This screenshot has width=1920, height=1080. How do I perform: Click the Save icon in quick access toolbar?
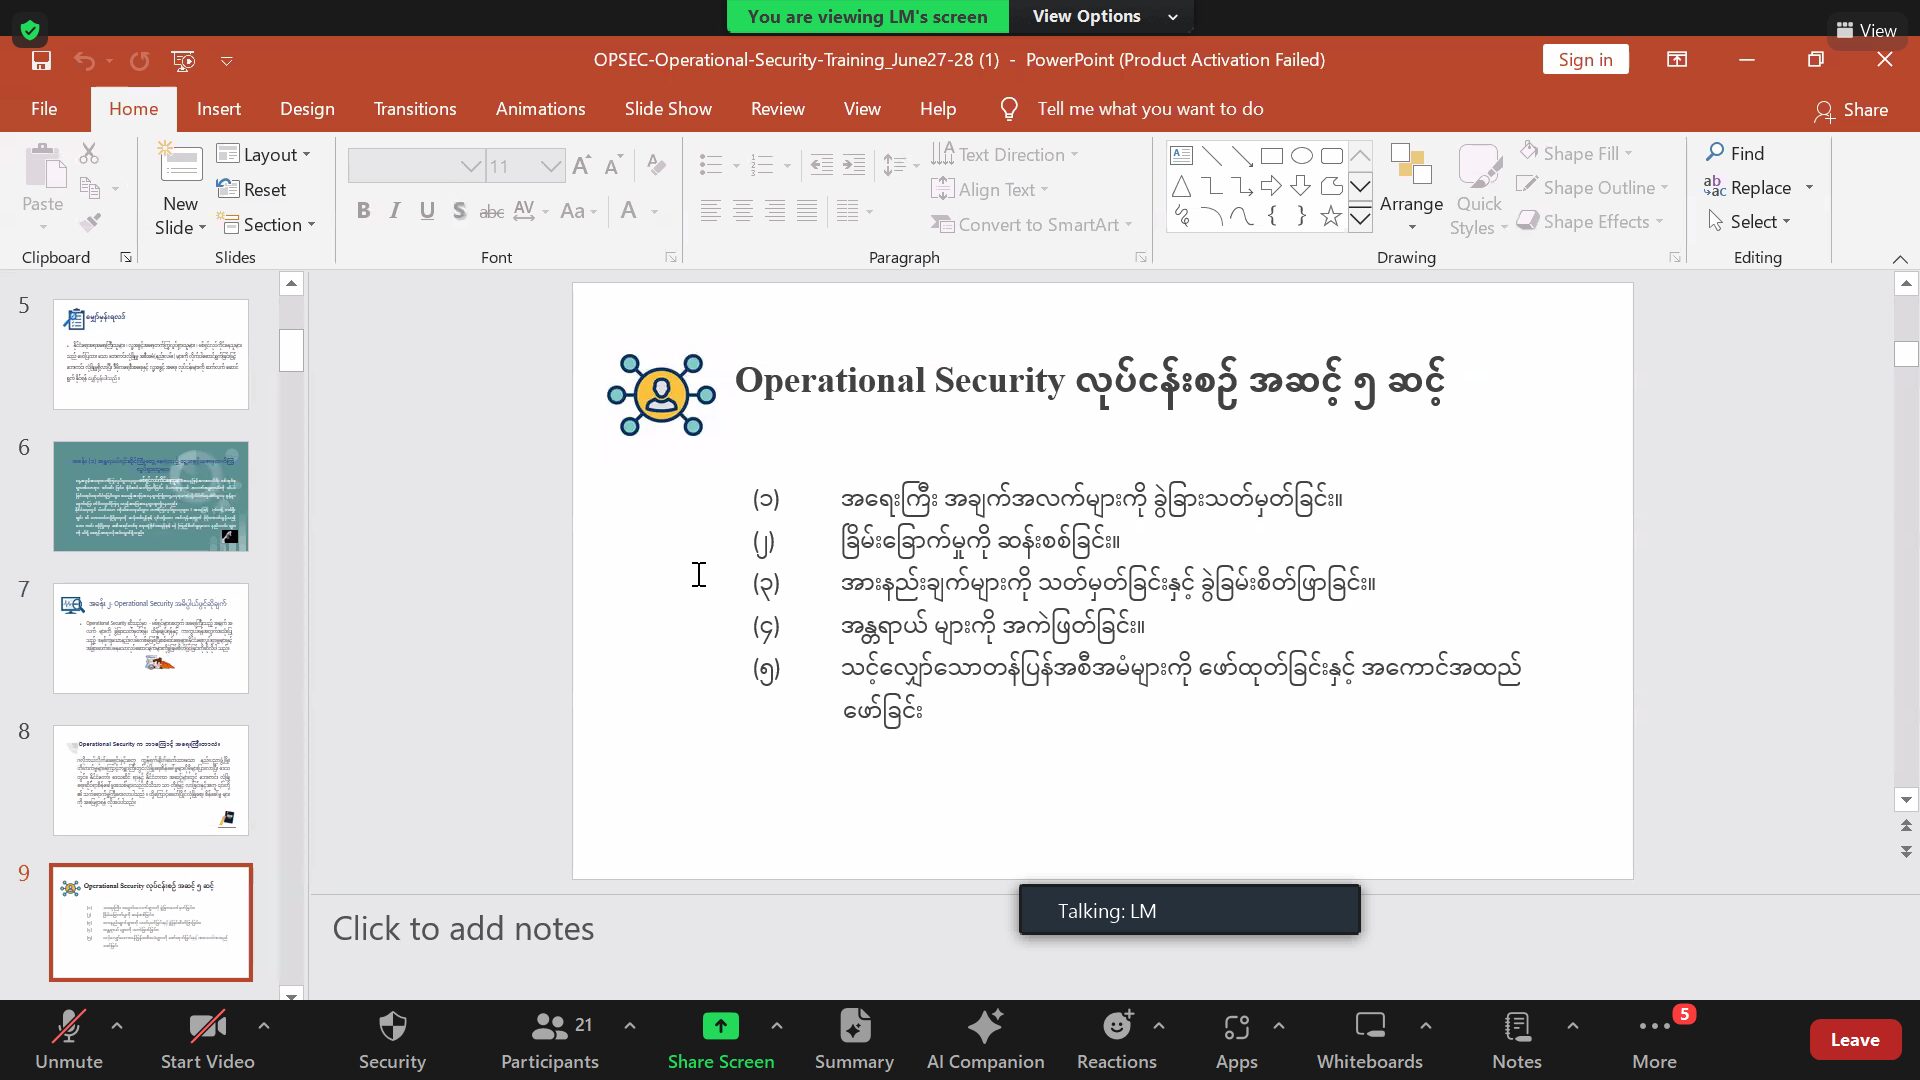(41, 60)
